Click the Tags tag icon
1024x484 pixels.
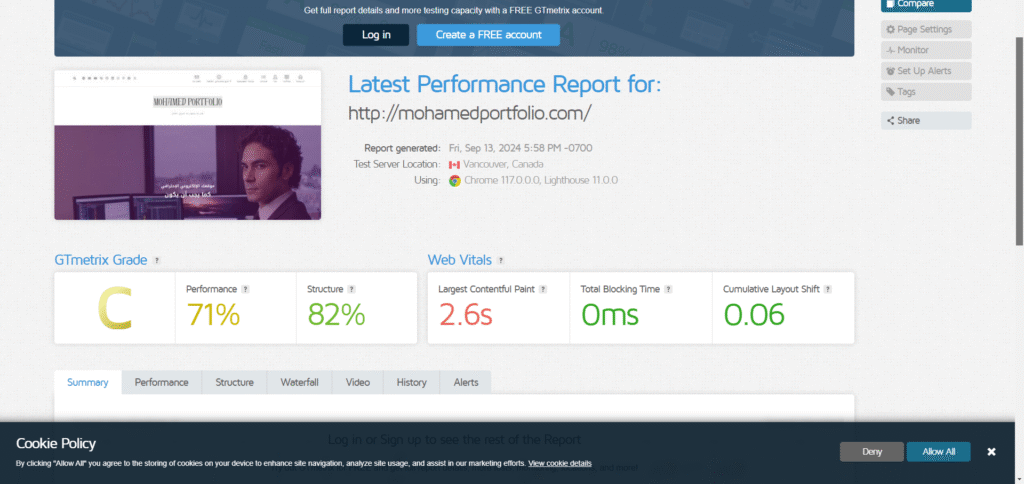(890, 92)
